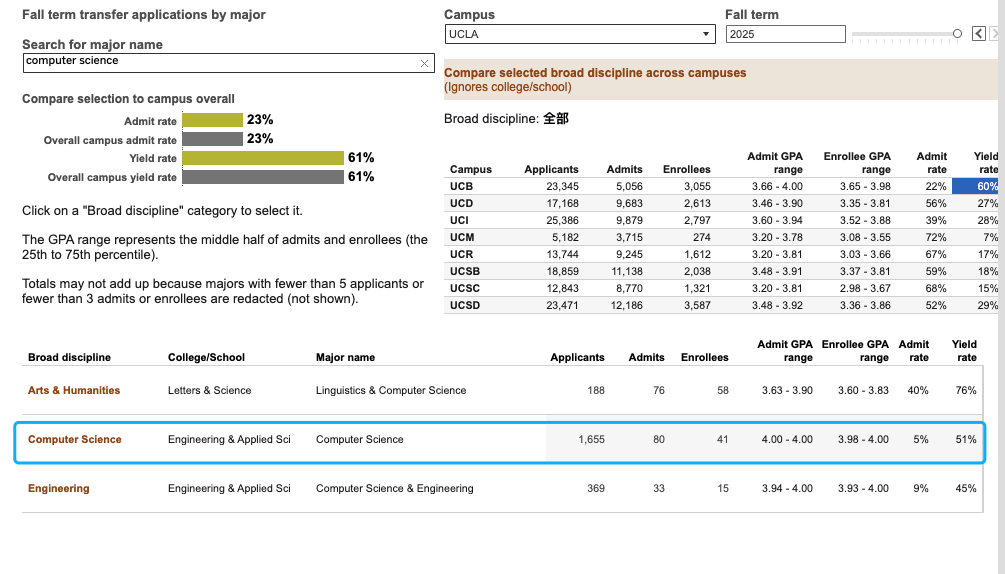Select the Arts & Humanities broad discipline

coord(74,390)
